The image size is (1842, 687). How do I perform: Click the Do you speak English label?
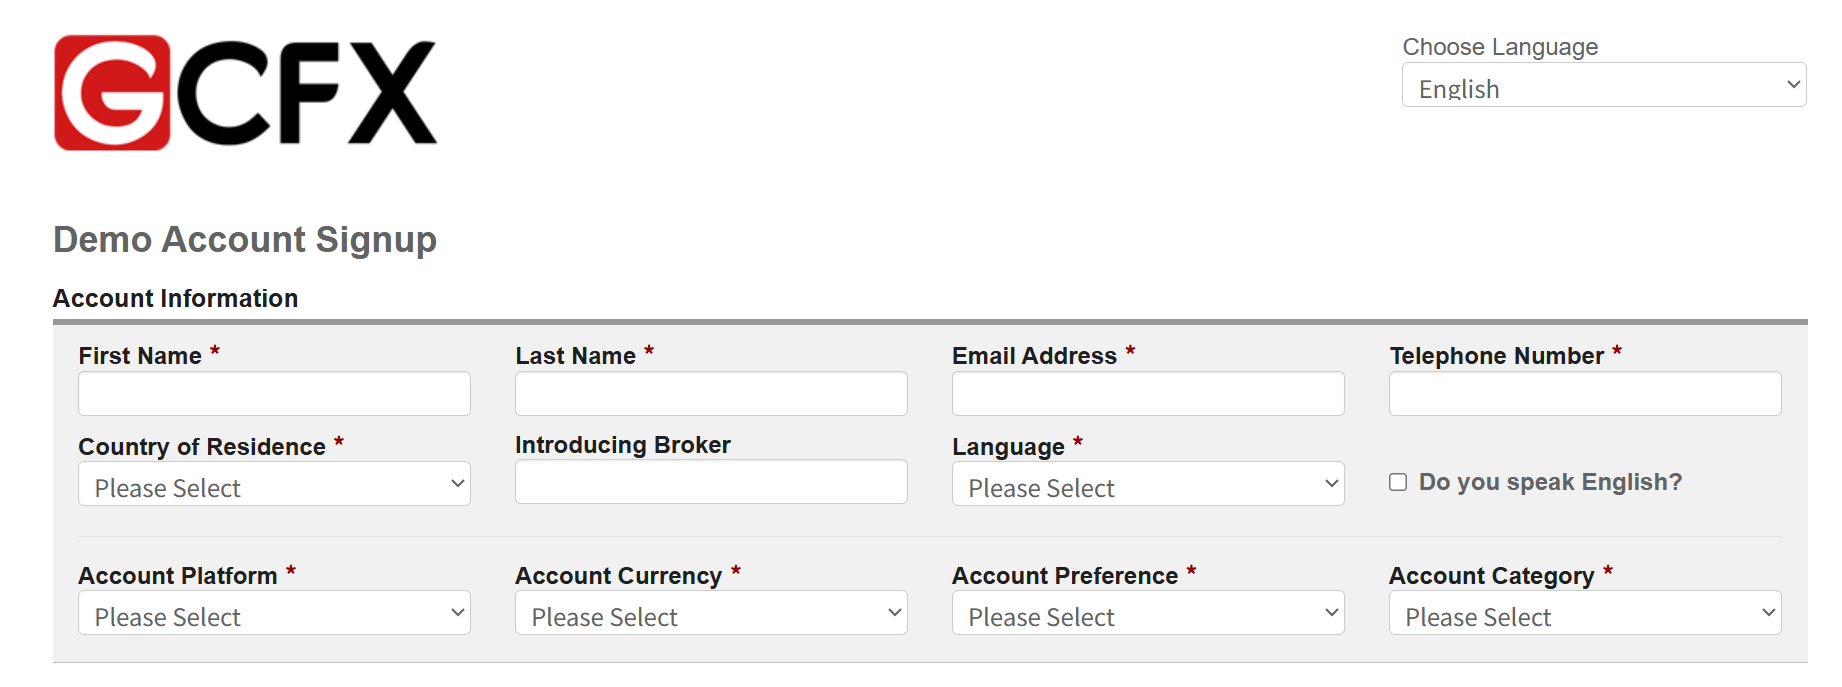pos(1550,482)
